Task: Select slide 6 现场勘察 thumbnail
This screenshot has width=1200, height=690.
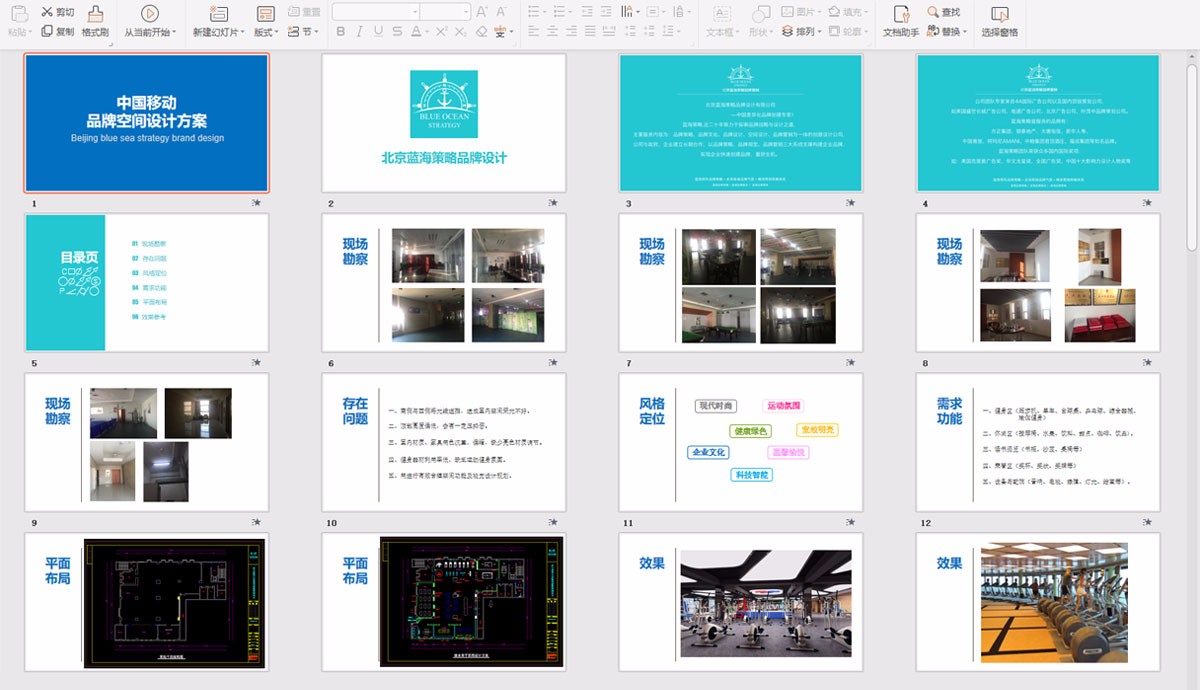Action: [x=444, y=283]
